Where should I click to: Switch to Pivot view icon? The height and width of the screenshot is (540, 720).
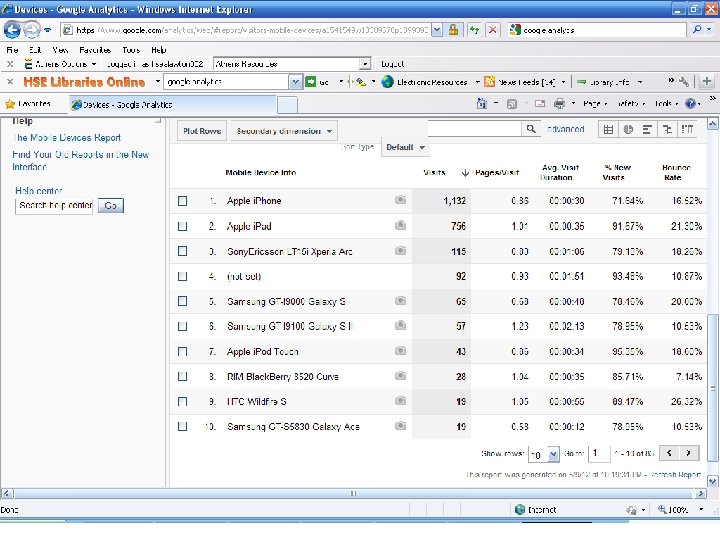[x=687, y=130]
